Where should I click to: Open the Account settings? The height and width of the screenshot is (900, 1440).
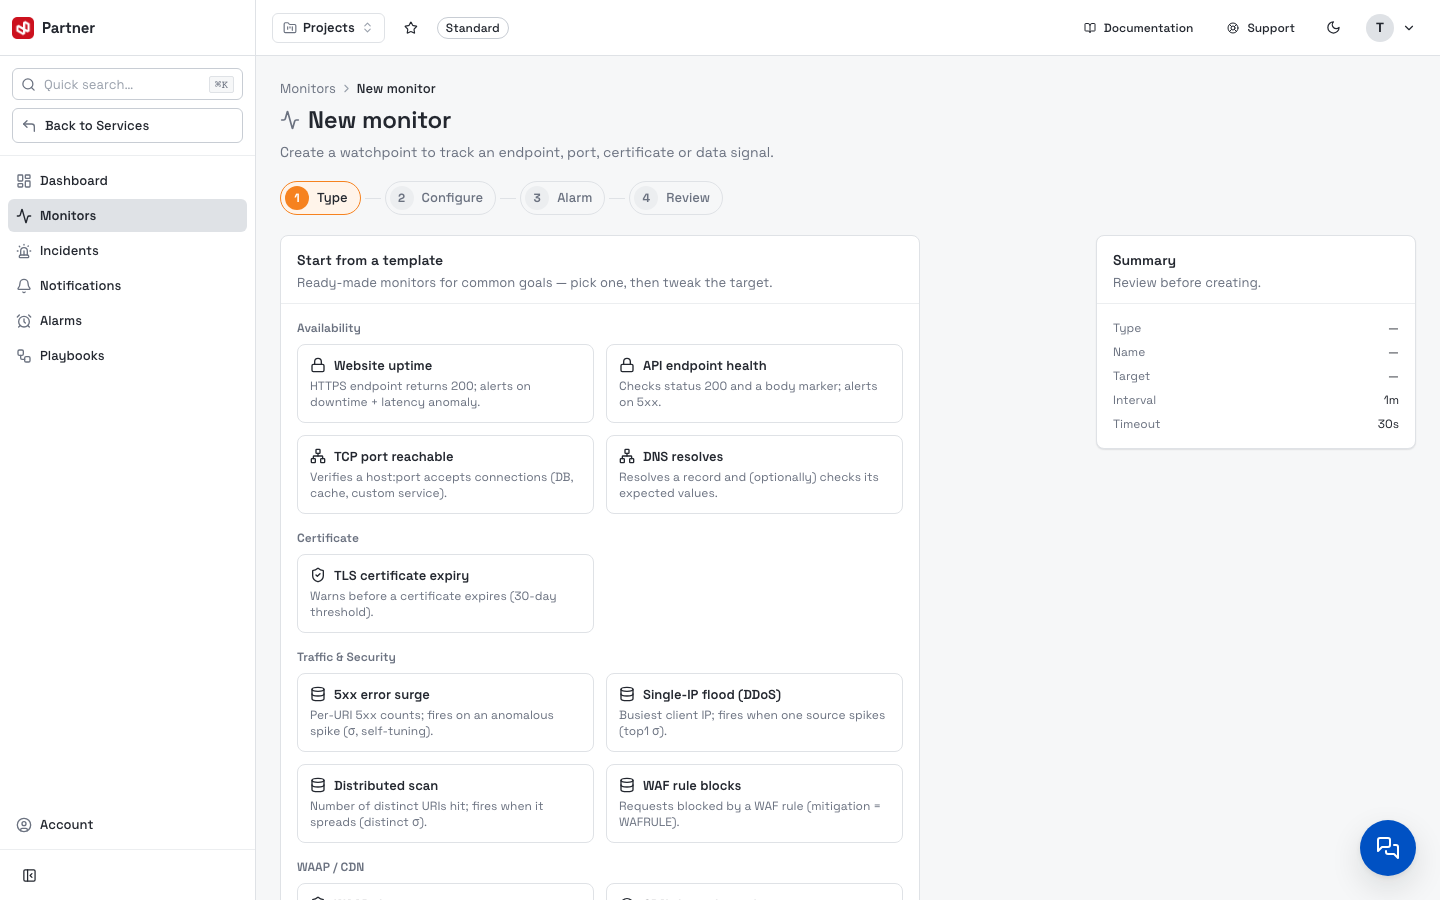point(127,825)
